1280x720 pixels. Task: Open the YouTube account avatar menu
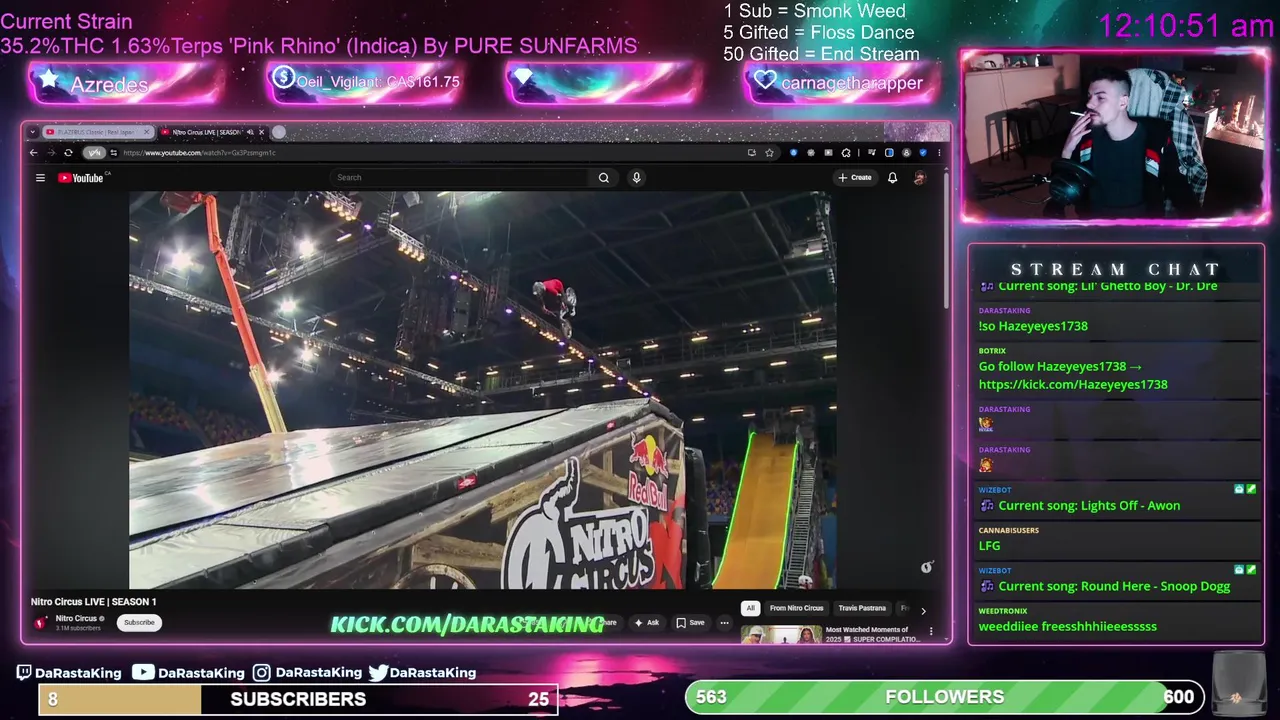tap(920, 178)
